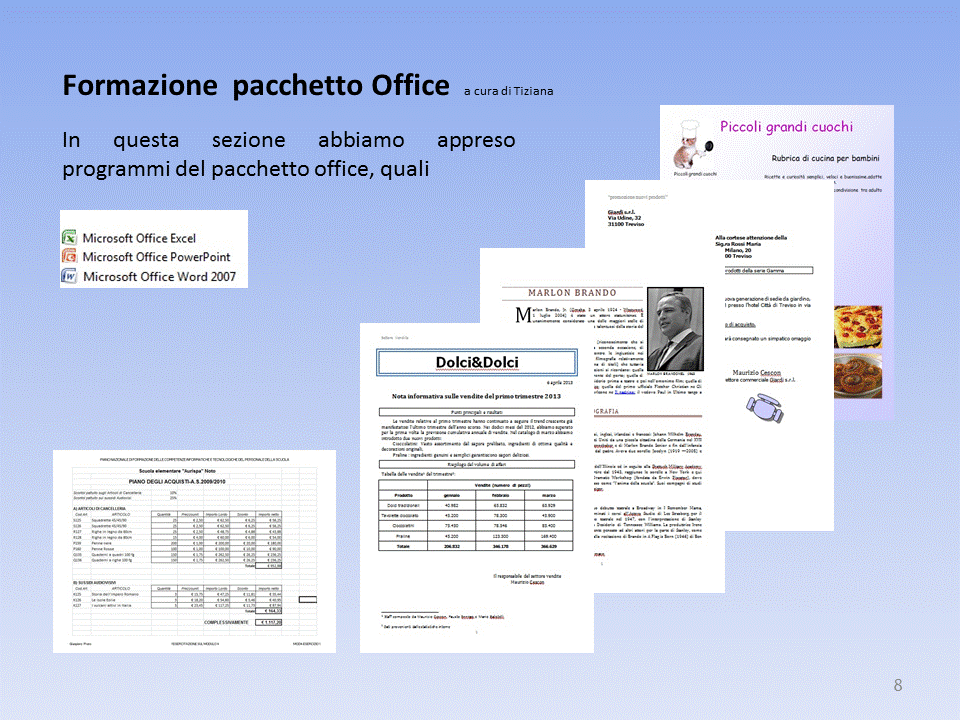Select the "Microsoft Office Excel" label

[x=139, y=238]
